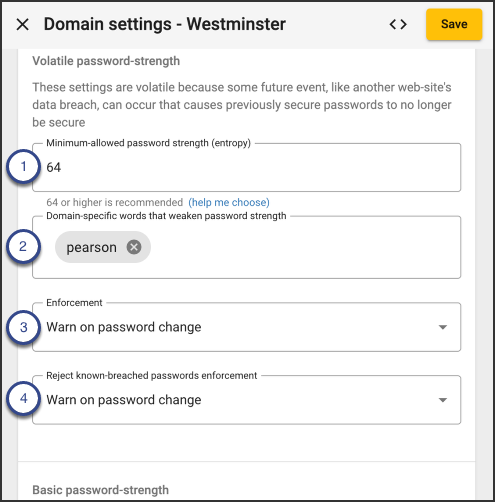Click the 'Domain settings - Westminster' title
495x502 pixels.
(x=165, y=24)
